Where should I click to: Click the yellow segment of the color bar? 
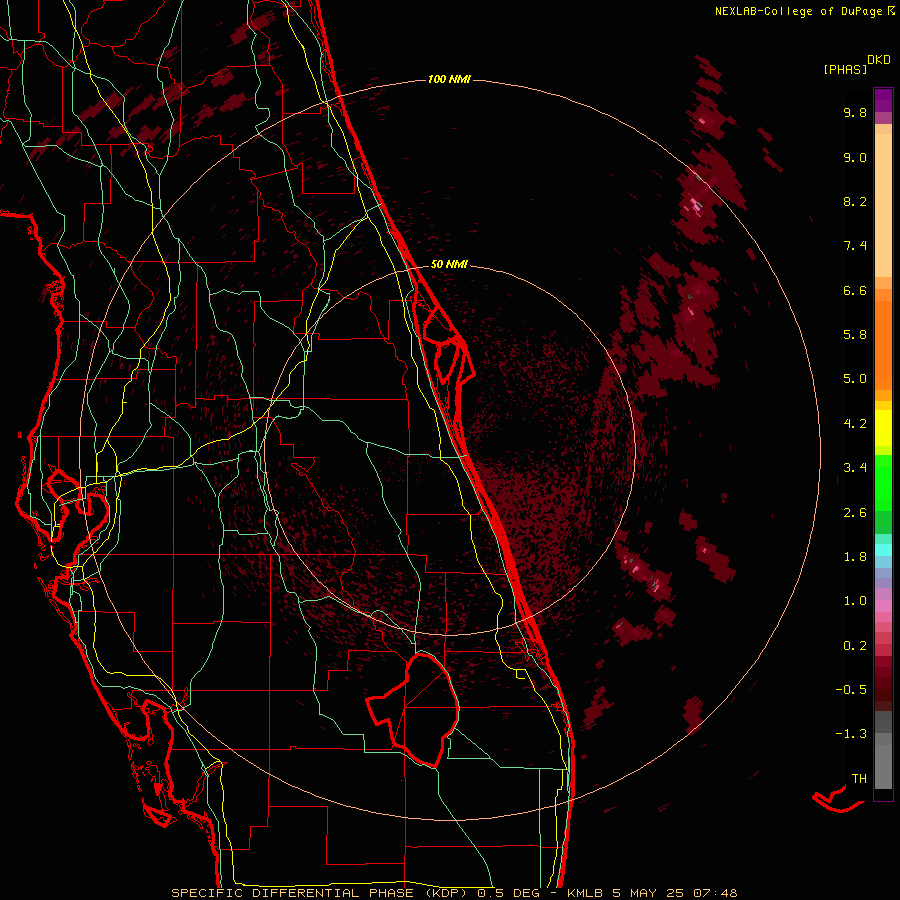pyautogui.click(x=883, y=428)
